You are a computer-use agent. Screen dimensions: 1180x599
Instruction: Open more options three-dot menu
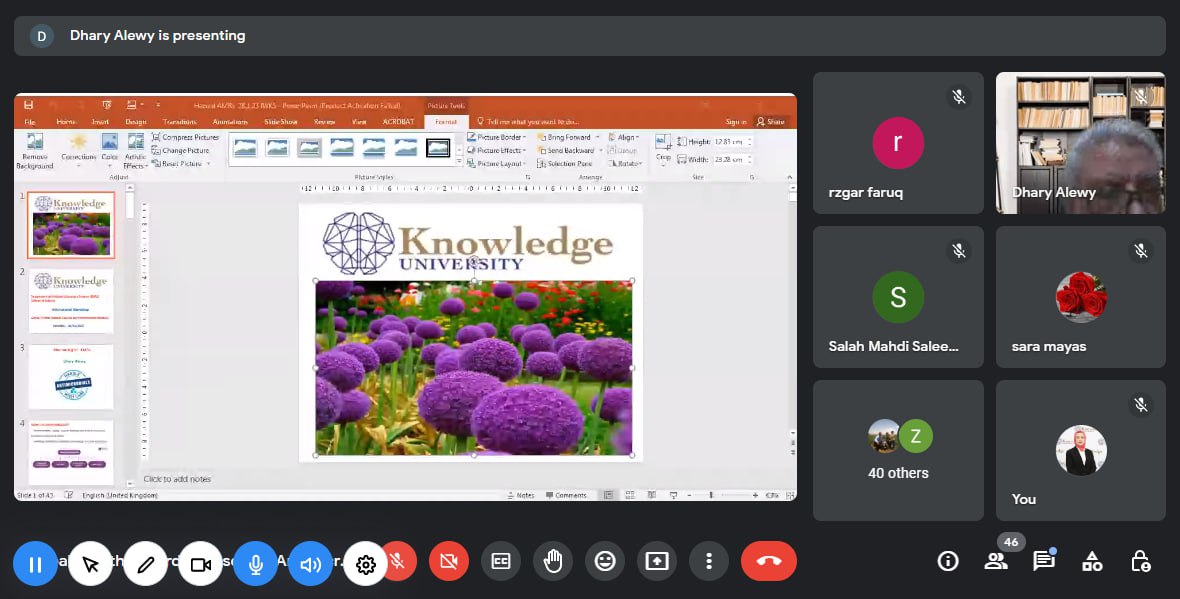pos(708,561)
